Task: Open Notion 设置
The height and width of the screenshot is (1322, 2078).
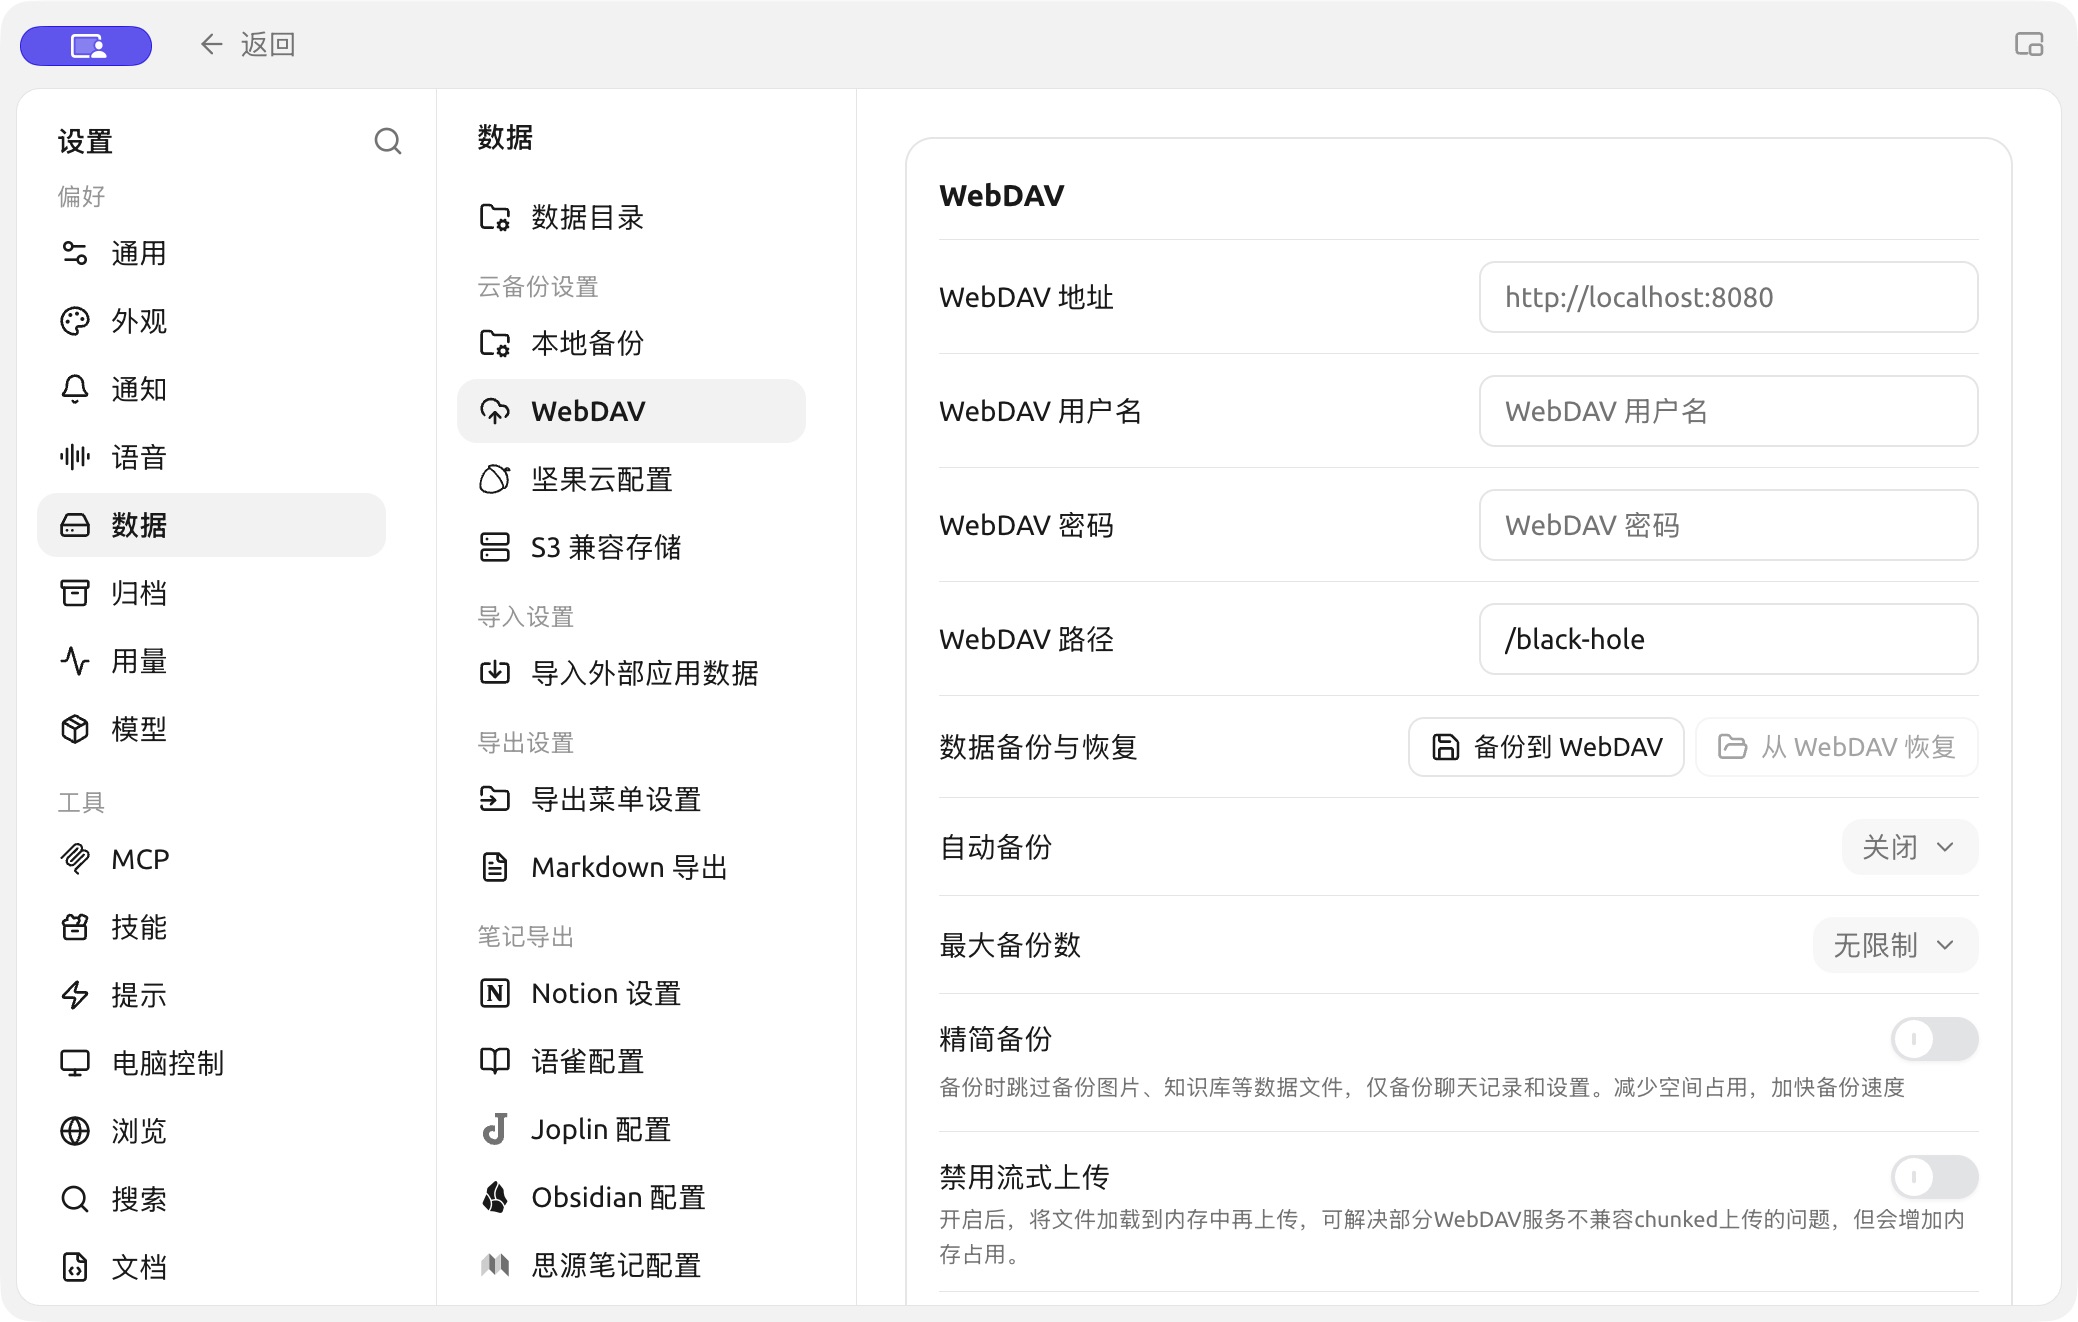Action: coord(631,993)
